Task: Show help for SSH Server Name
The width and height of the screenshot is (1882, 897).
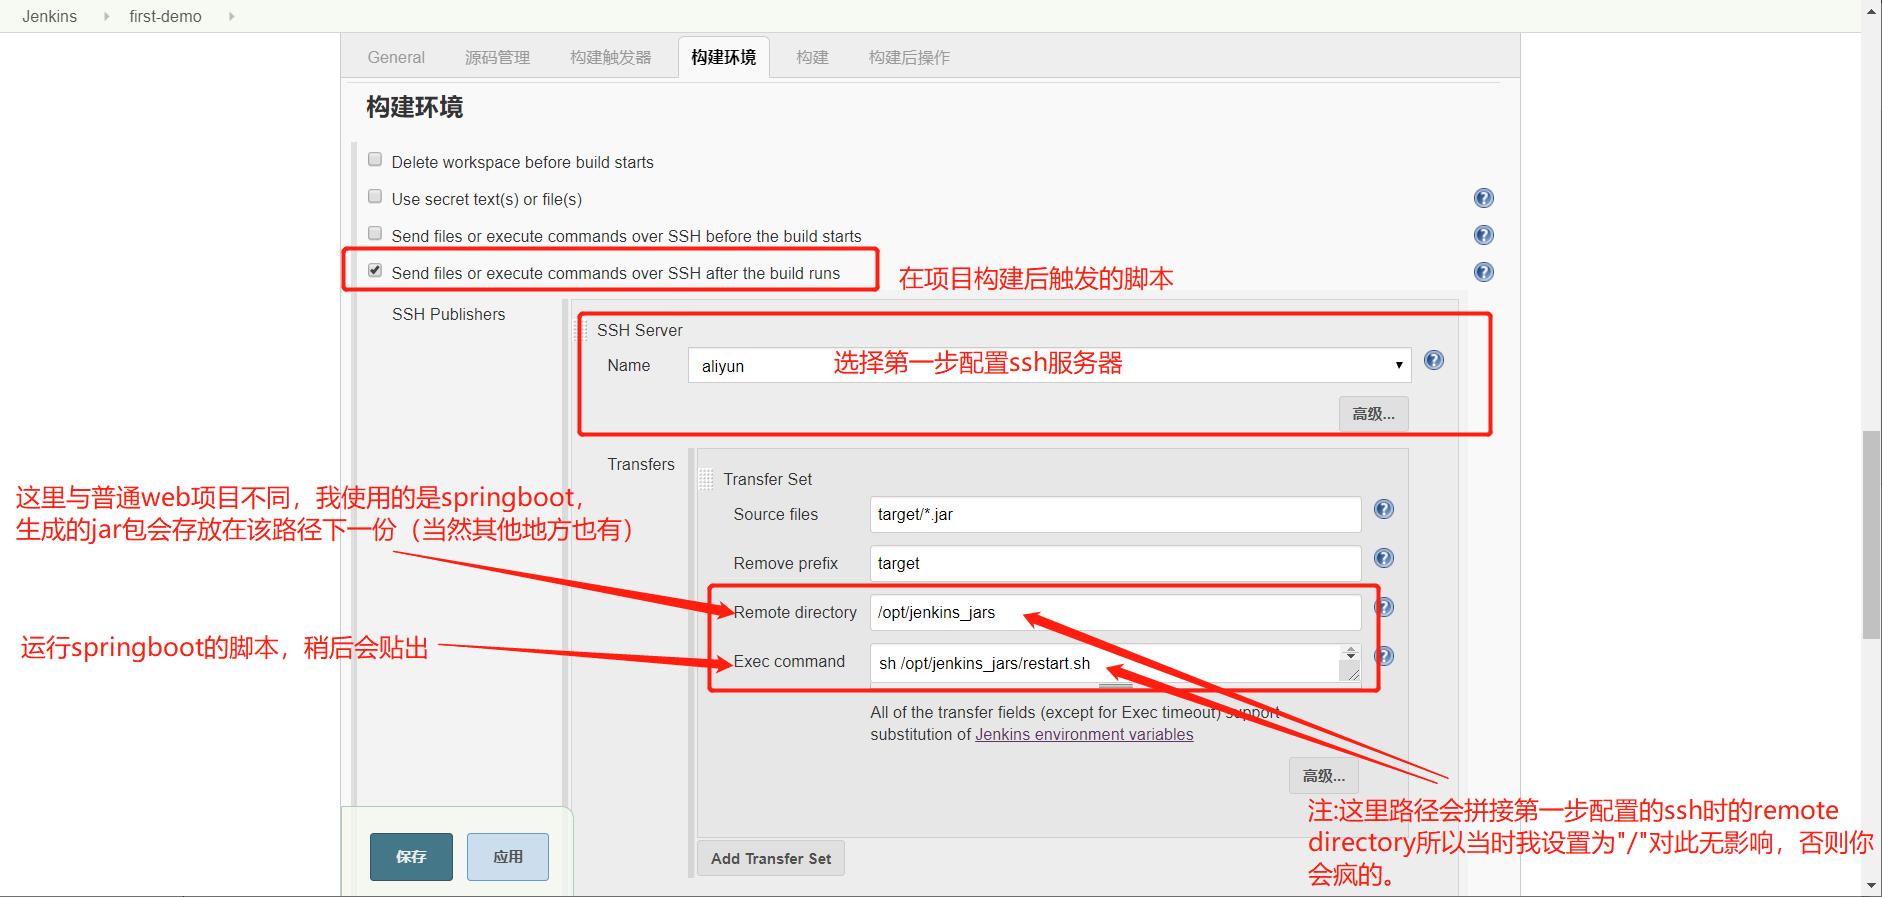Action: point(1433,361)
